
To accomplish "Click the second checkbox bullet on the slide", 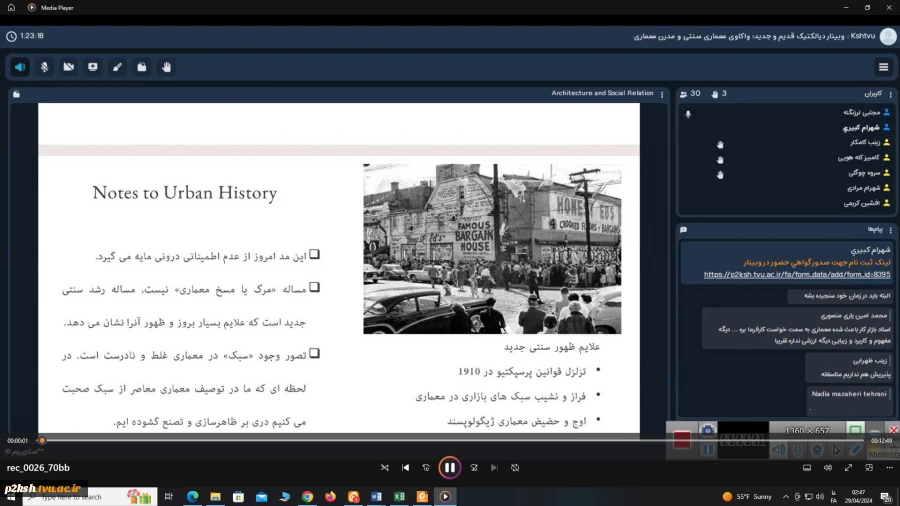I will [x=315, y=287].
